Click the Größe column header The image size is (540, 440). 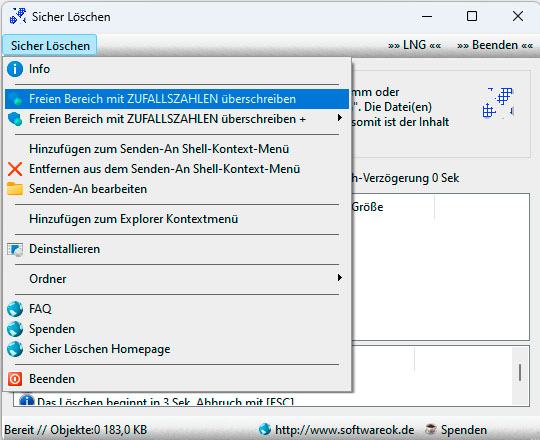tap(393, 207)
